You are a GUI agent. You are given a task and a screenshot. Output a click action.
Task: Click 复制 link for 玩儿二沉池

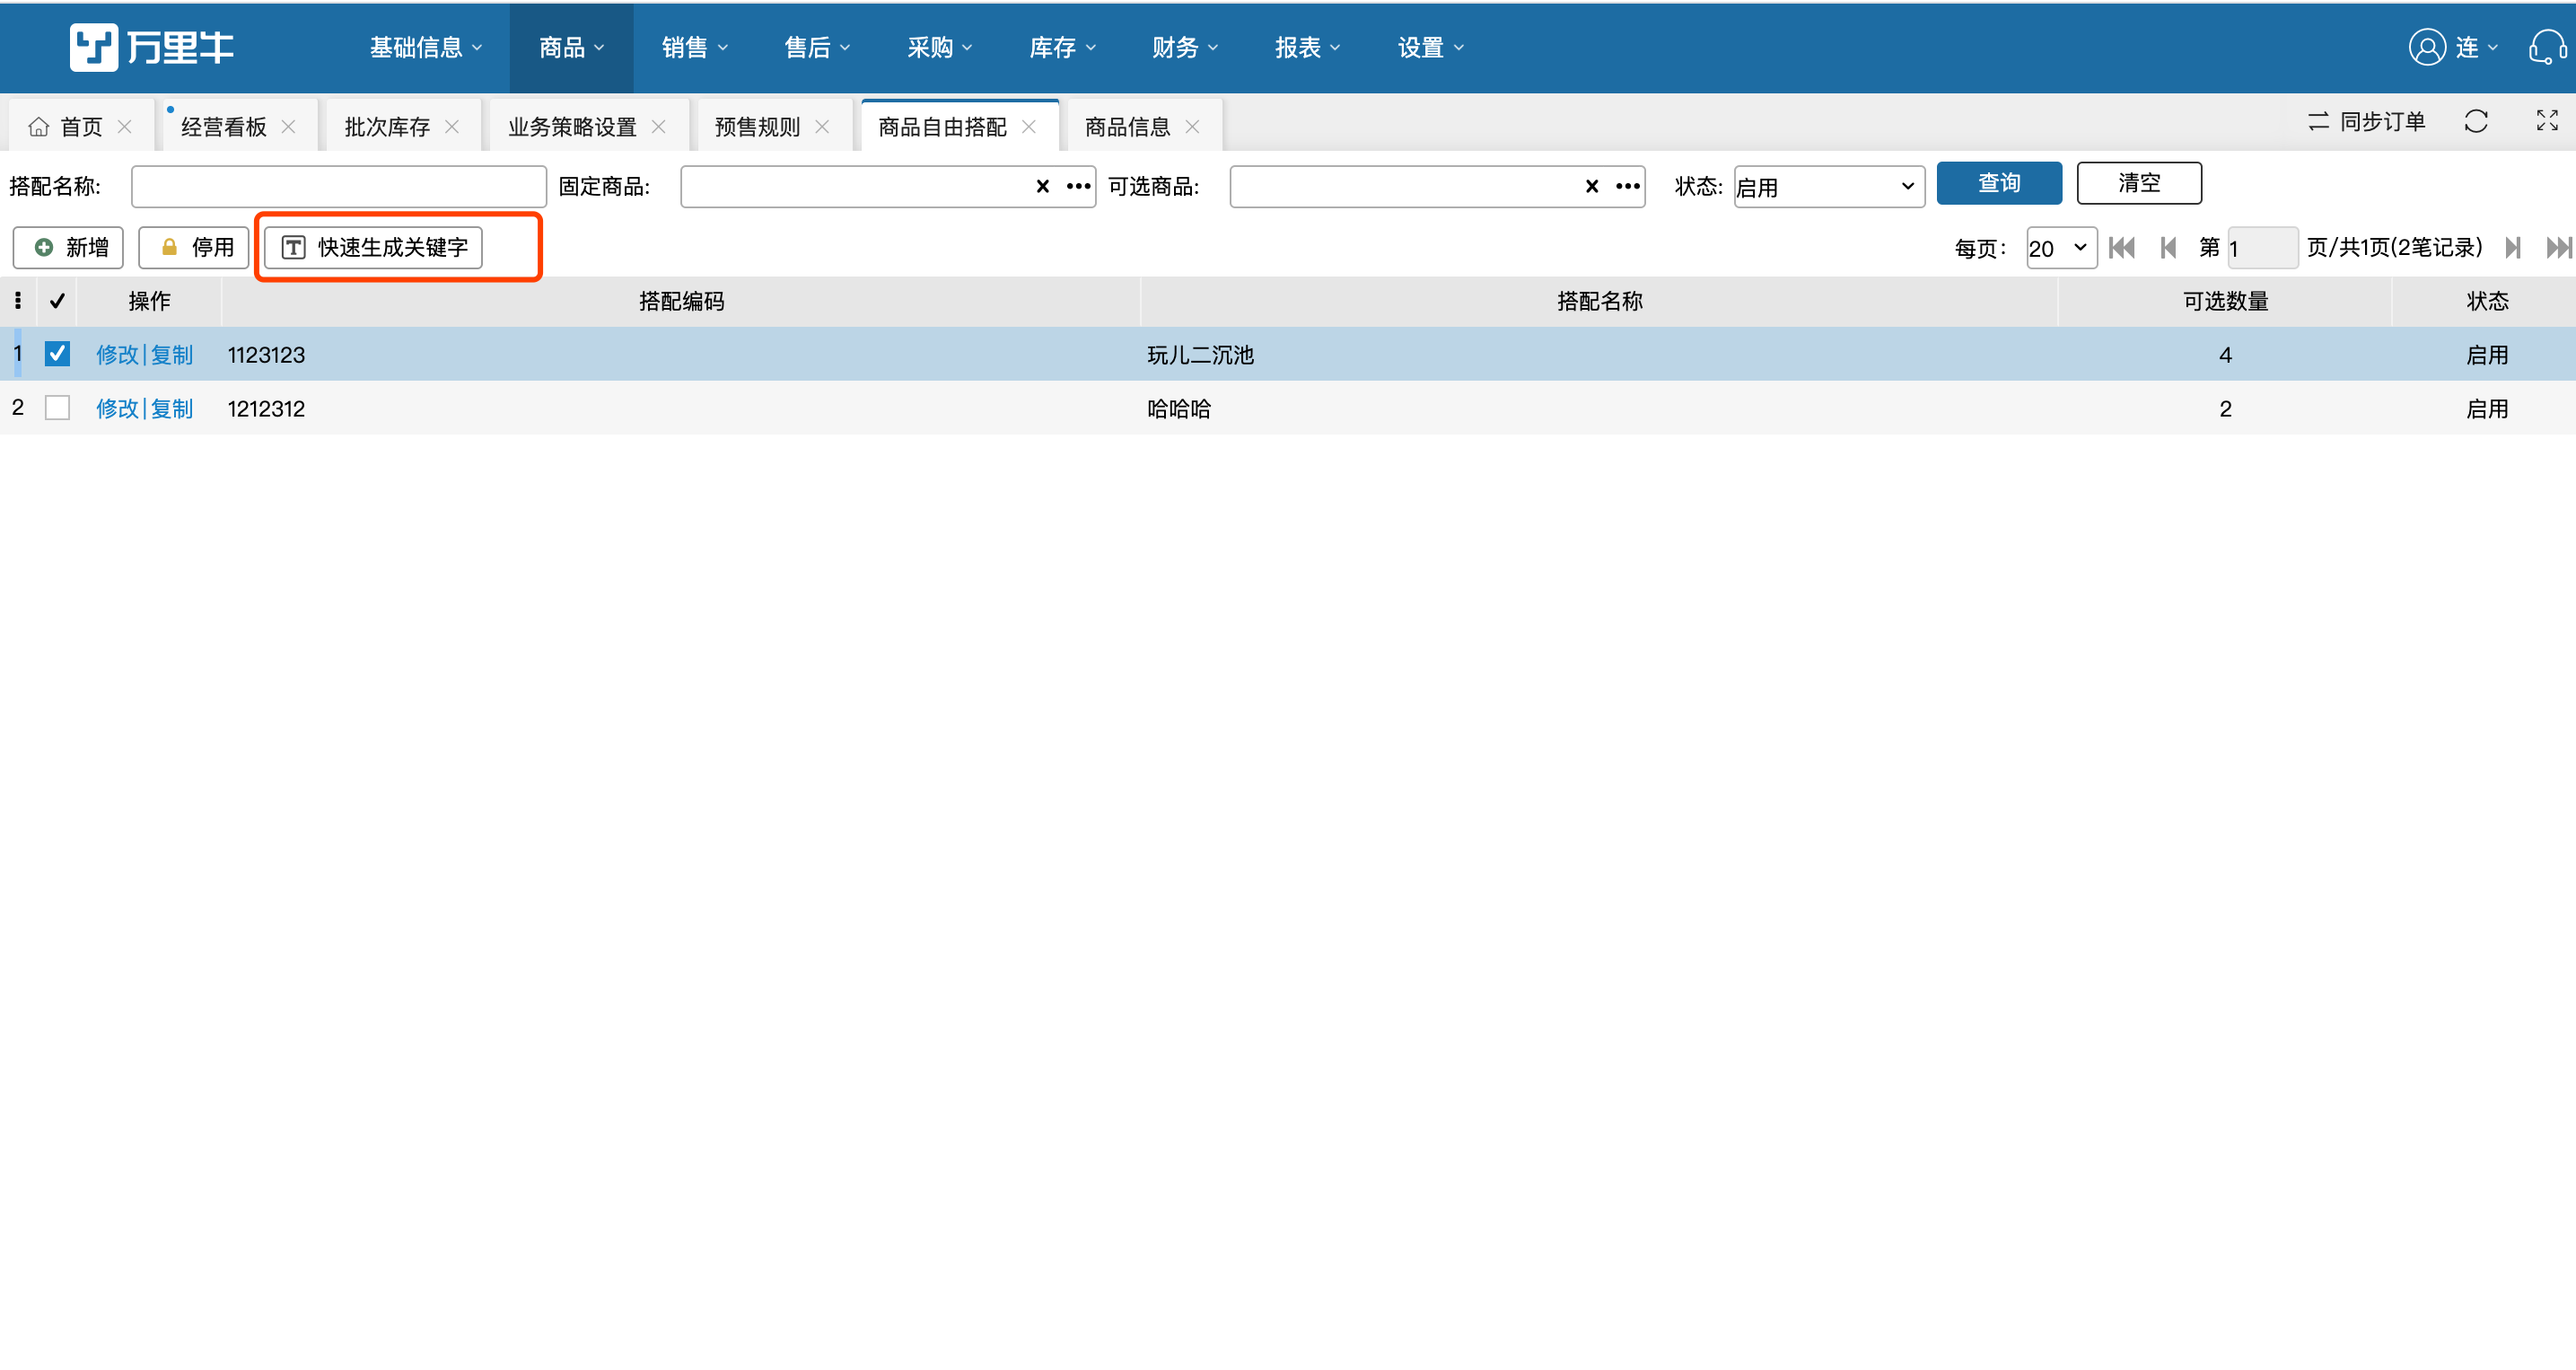(172, 354)
